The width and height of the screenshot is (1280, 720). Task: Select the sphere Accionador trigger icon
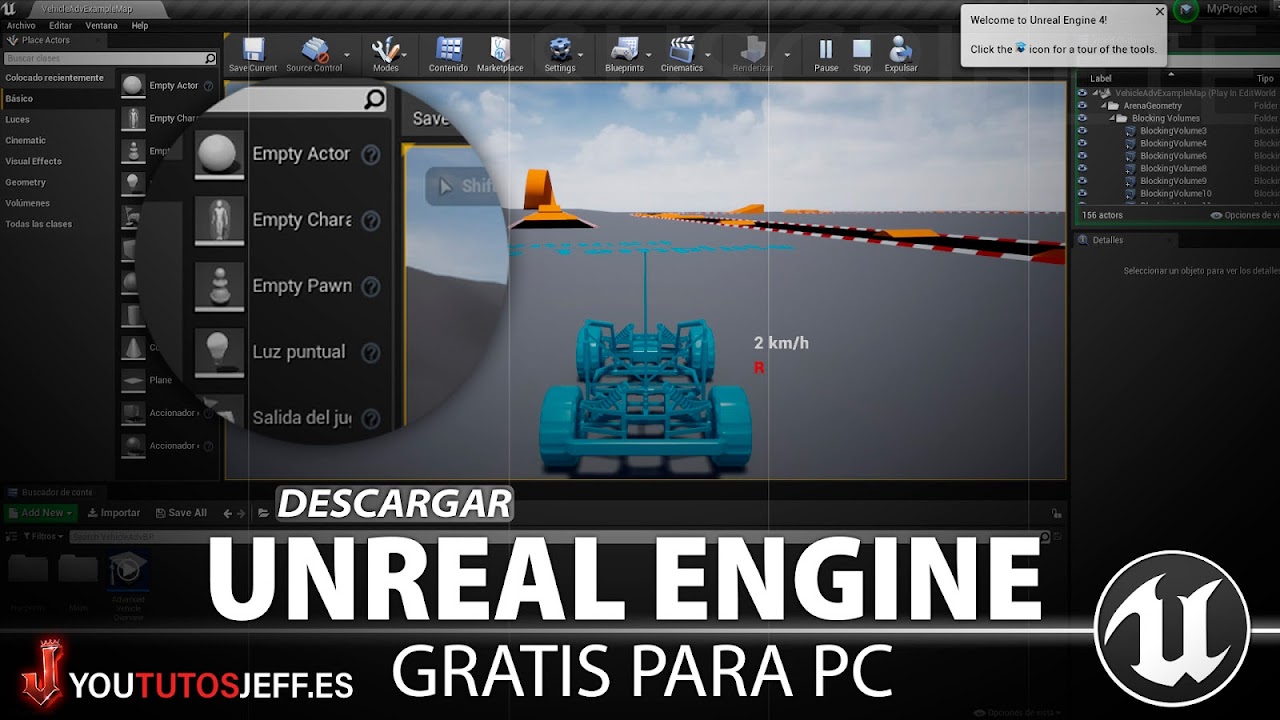[132, 446]
